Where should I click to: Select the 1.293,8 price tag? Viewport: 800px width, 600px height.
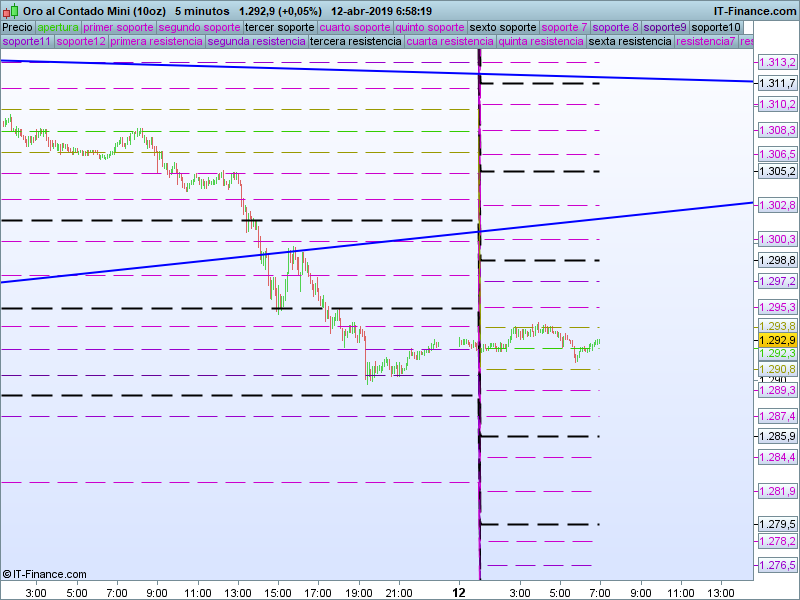tap(777, 327)
